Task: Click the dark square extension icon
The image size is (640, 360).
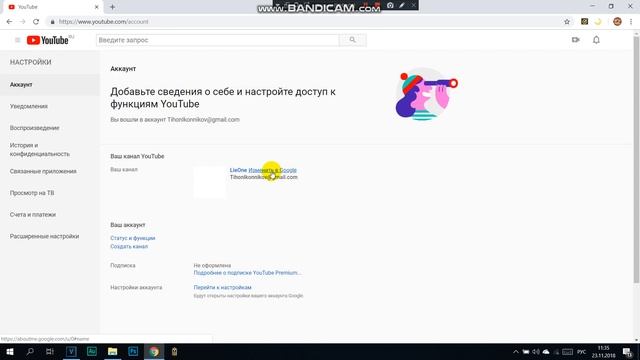Action: pos(584,22)
